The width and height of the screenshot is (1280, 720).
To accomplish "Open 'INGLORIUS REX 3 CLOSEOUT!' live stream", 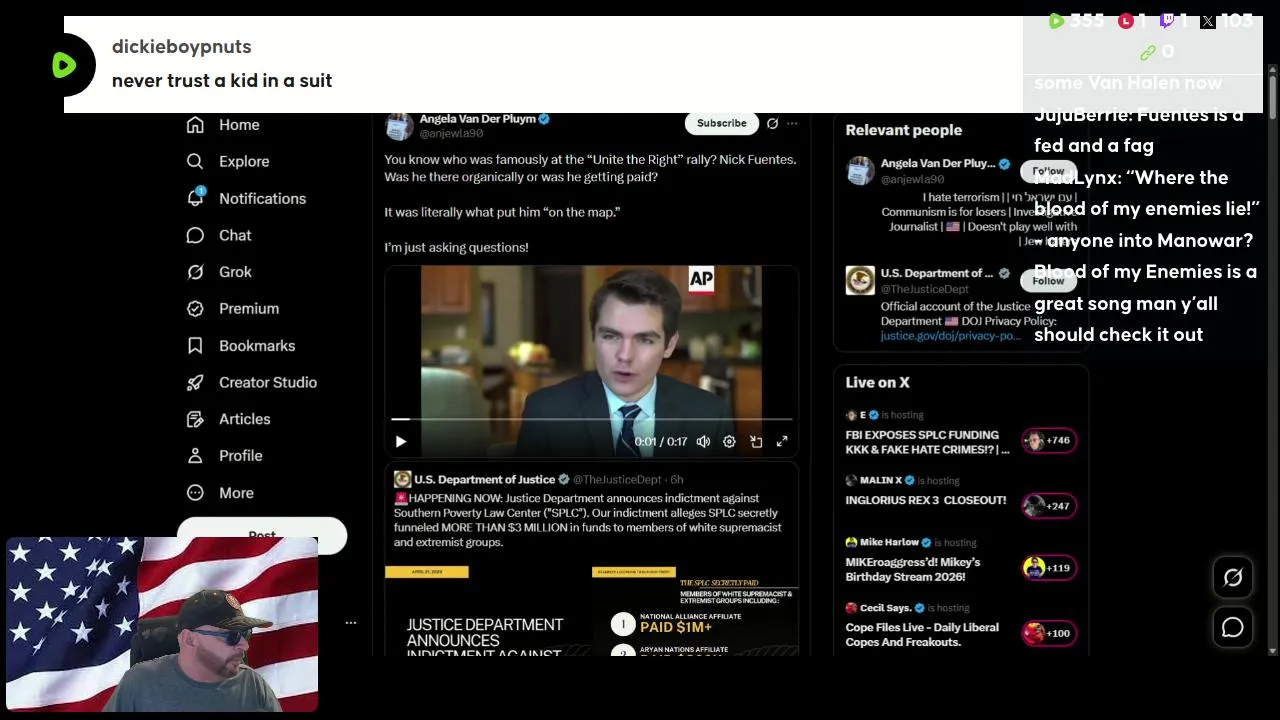I will 926,500.
